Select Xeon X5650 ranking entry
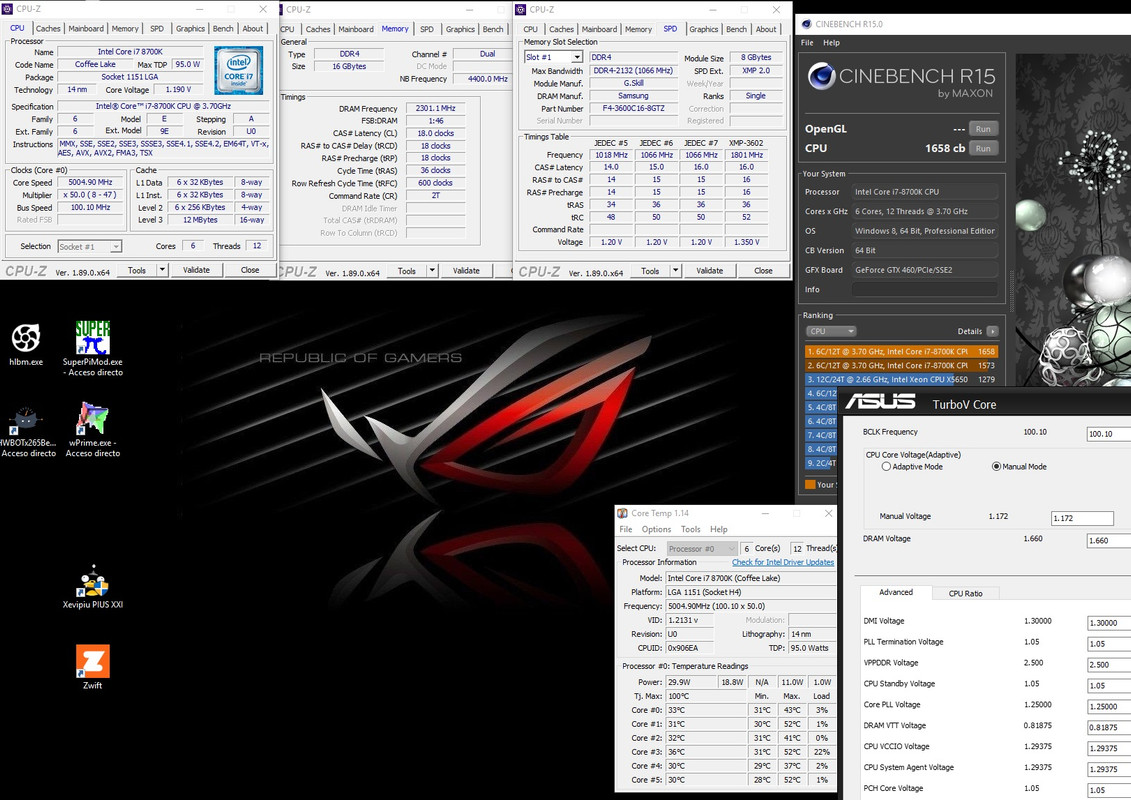 (x=901, y=379)
